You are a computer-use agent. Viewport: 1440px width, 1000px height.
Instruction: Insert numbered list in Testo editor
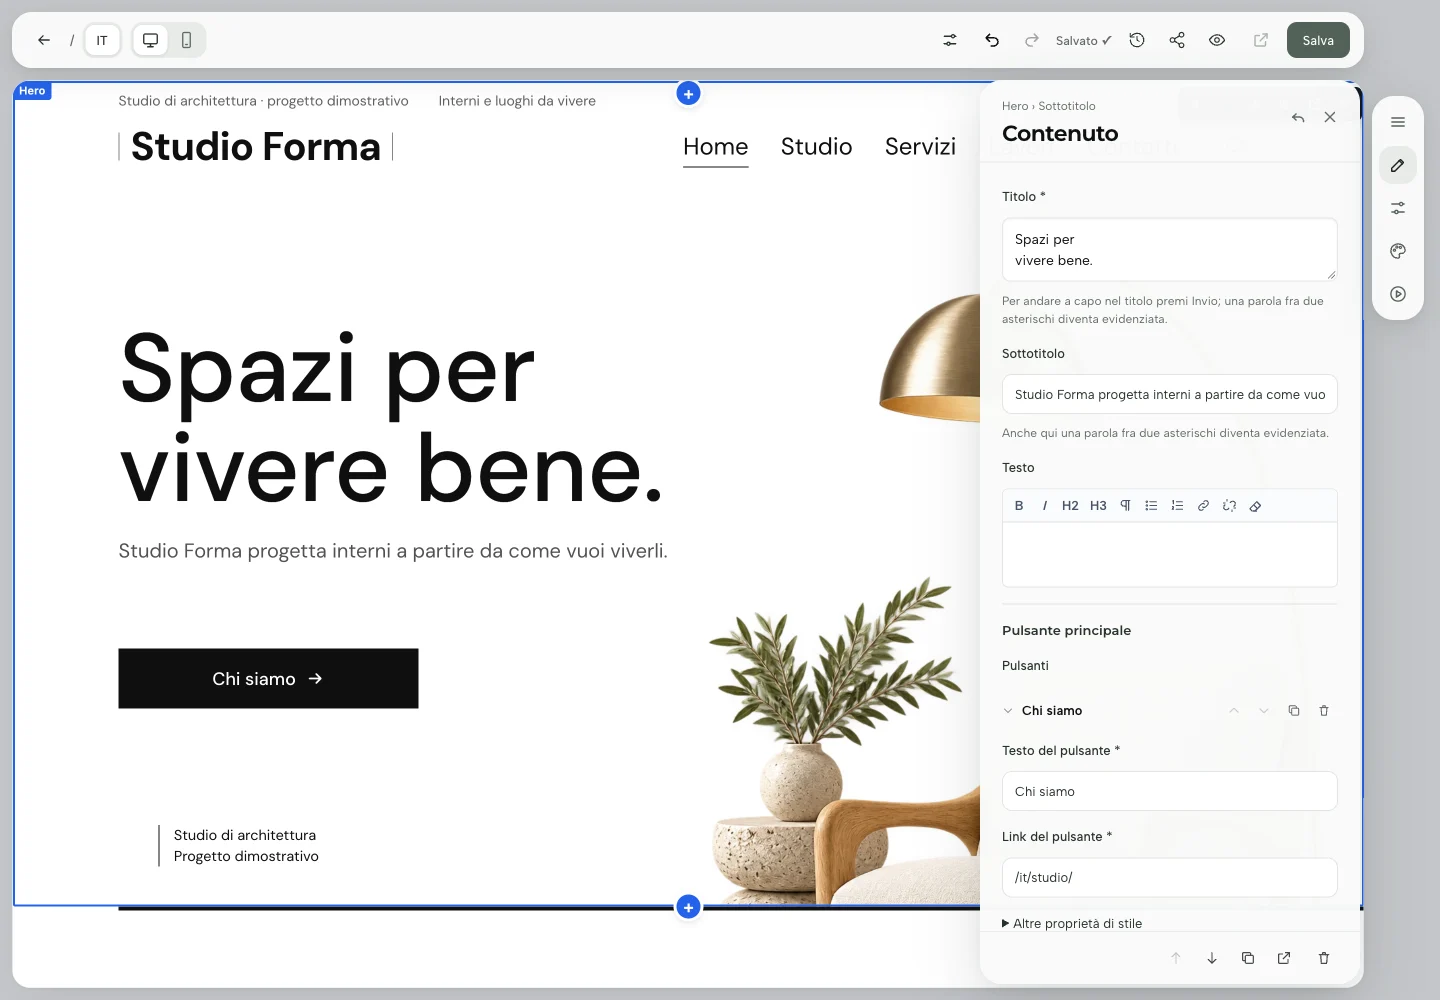pyautogui.click(x=1177, y=506)
